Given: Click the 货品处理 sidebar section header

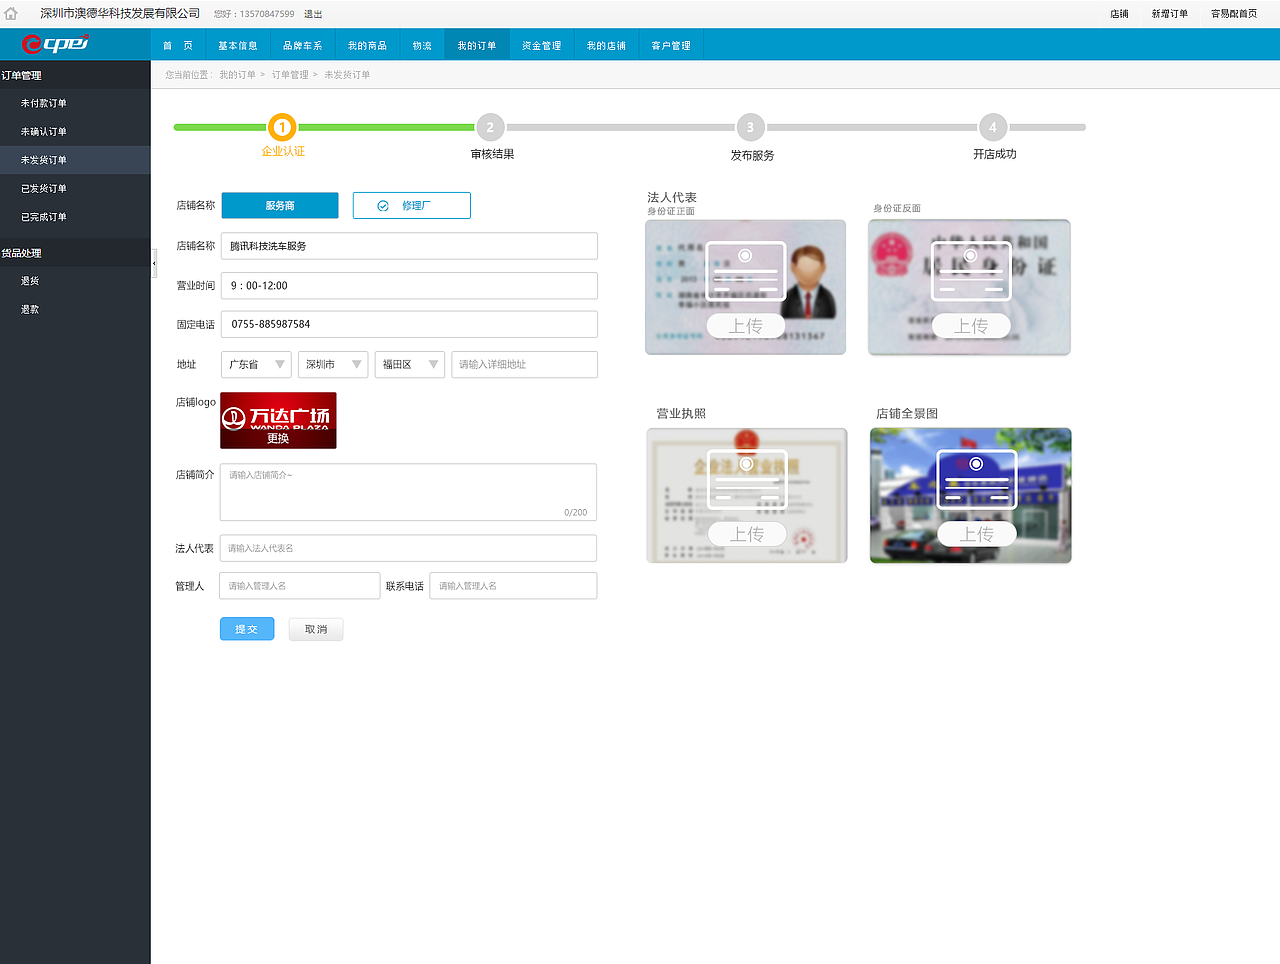Looking at the screenshot, I should 75,253.
